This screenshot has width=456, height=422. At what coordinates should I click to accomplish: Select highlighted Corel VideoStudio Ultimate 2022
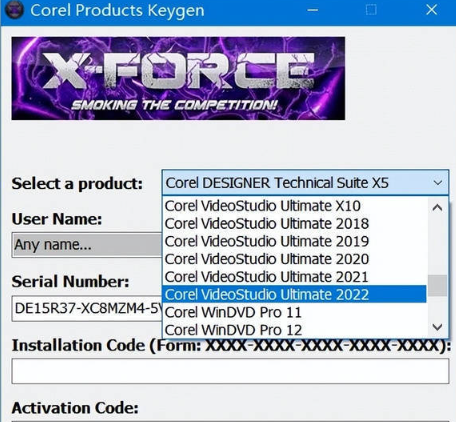[294, 294]
